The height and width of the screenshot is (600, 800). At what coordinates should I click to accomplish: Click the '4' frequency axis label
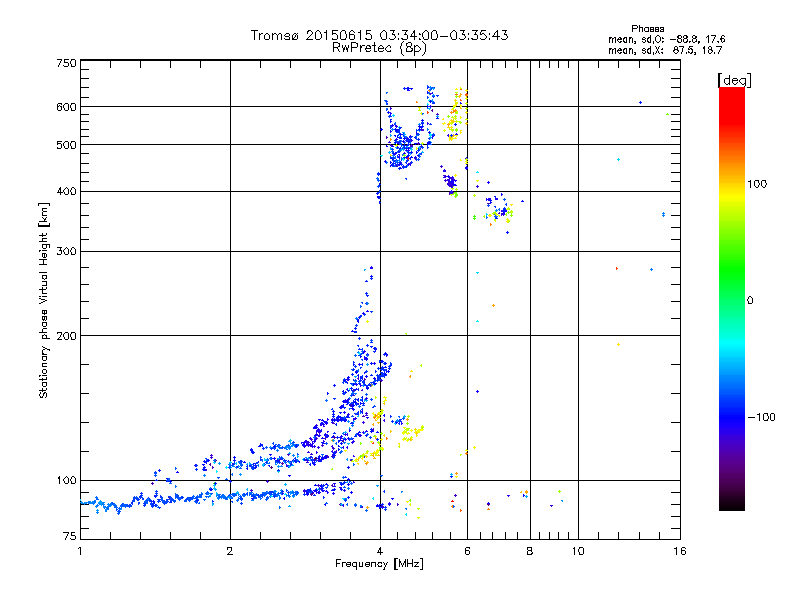pos(380,551)
